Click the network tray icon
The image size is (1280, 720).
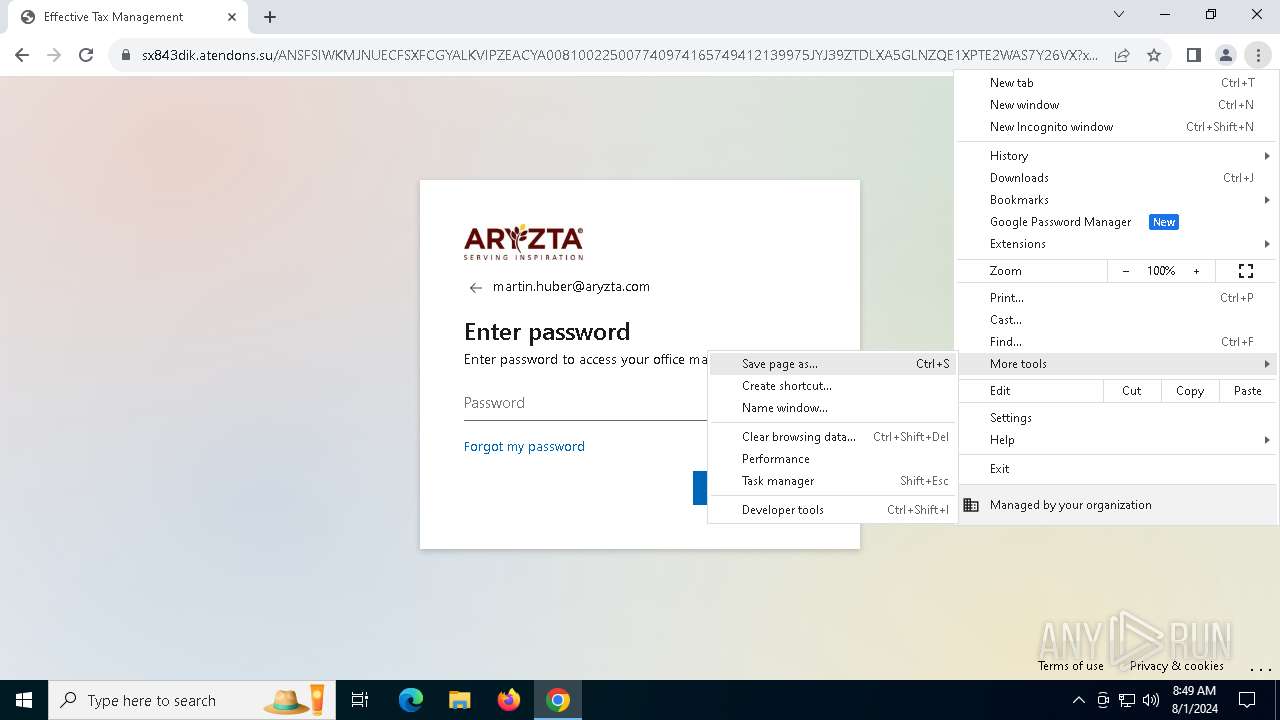coord(1127,700)
